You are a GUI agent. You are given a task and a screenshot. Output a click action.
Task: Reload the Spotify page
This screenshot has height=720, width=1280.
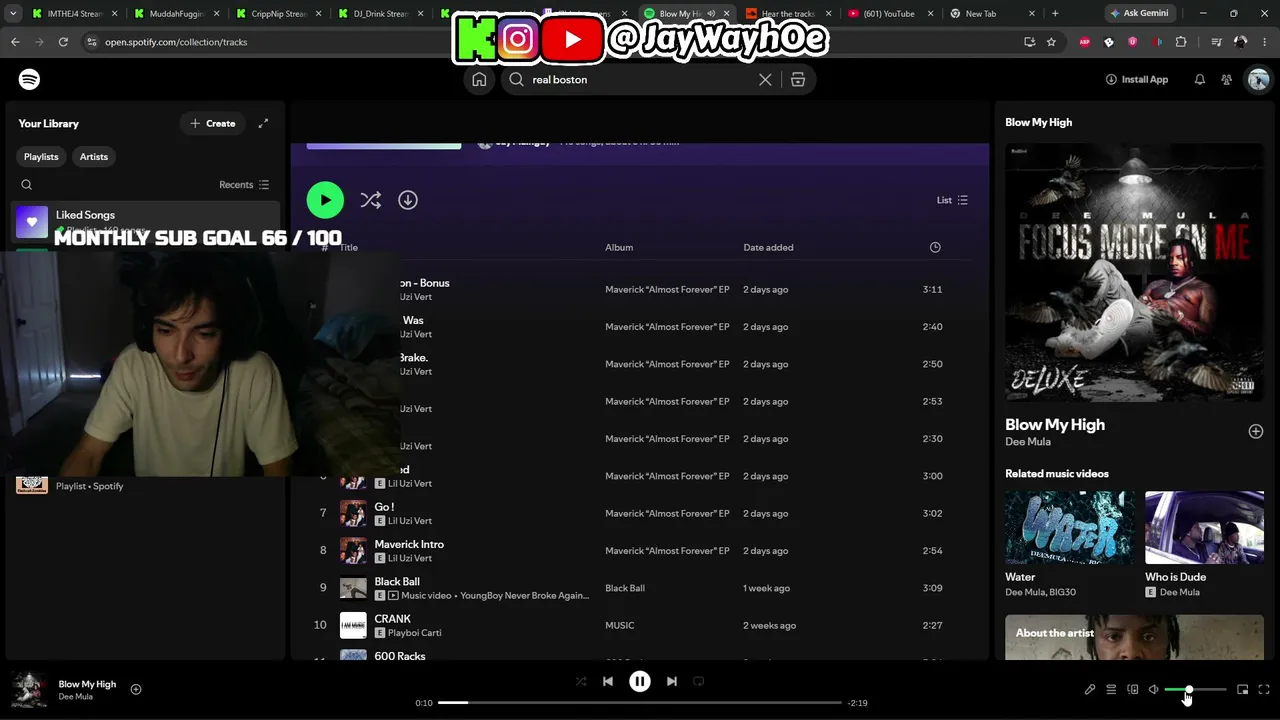63,42
